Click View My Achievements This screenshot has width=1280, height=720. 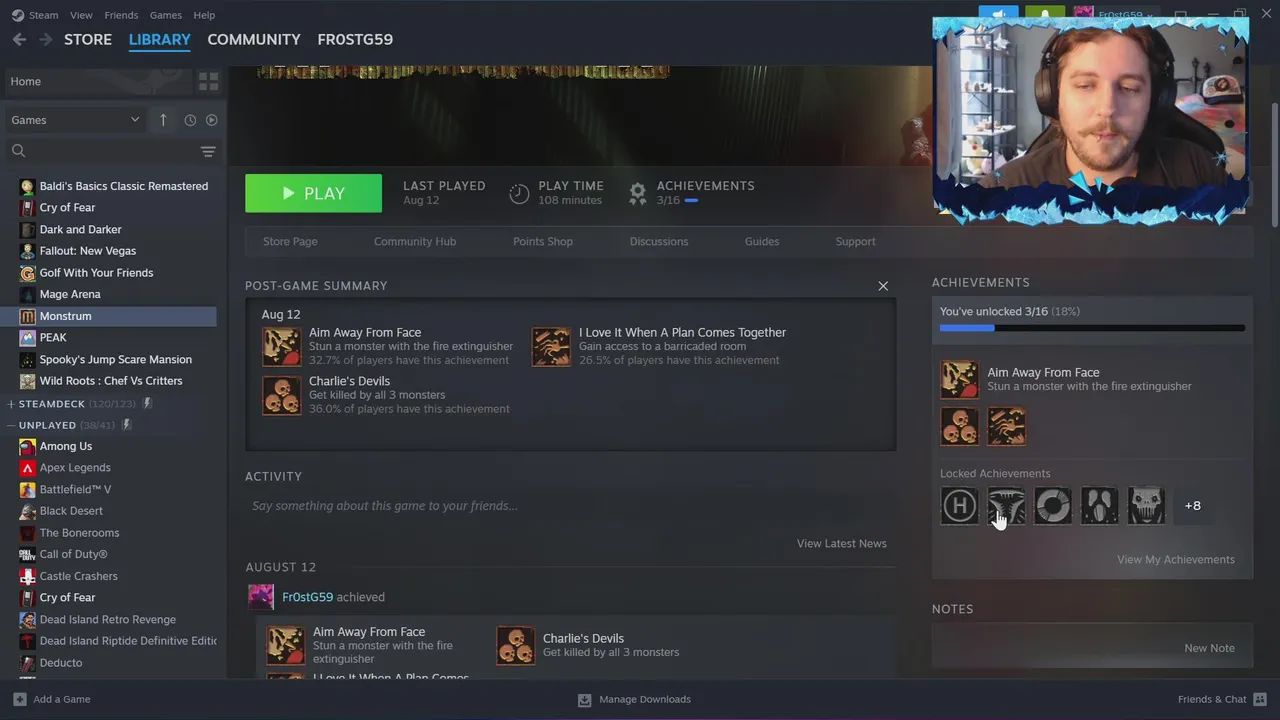tap(1176, 559)
